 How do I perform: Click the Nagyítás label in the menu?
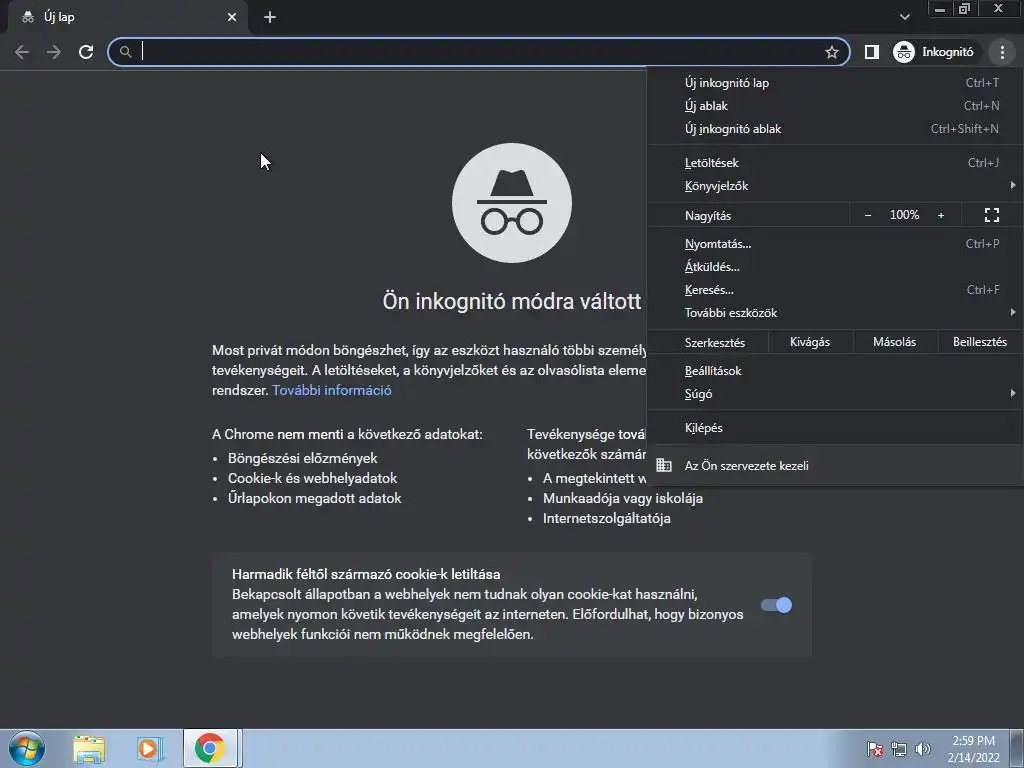(708, 216)
